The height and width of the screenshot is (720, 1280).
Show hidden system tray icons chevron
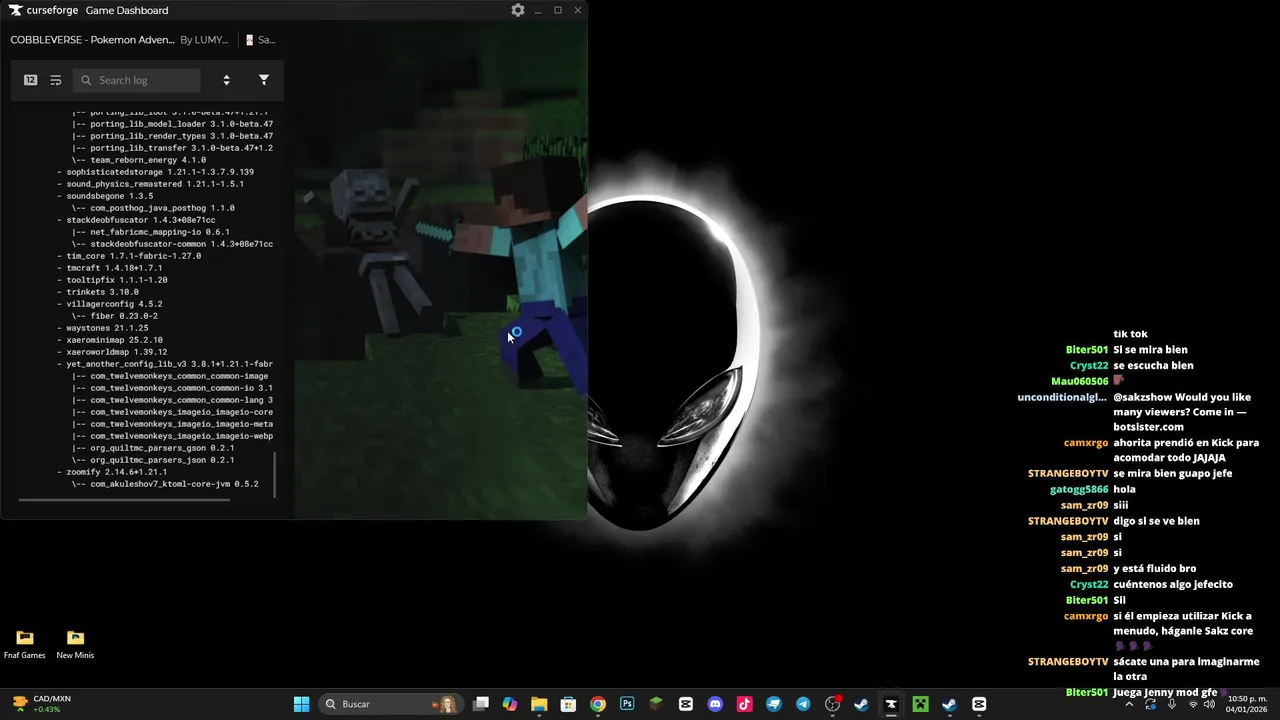click(1129, 704)
